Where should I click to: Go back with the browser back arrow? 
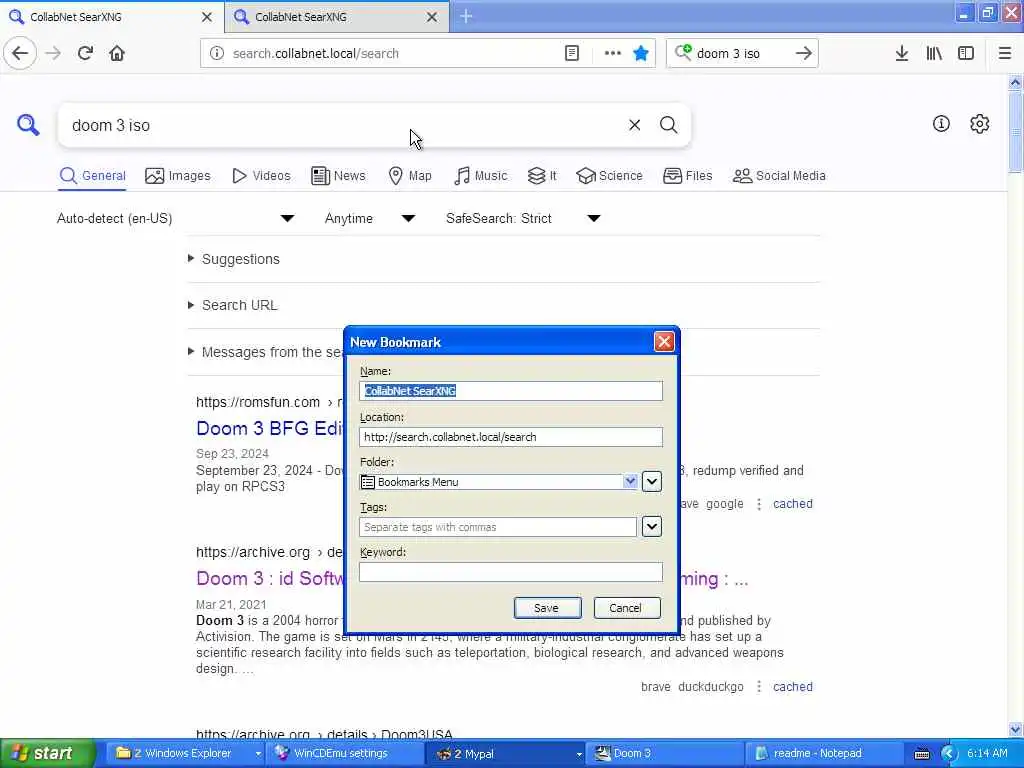coord(20,53)
